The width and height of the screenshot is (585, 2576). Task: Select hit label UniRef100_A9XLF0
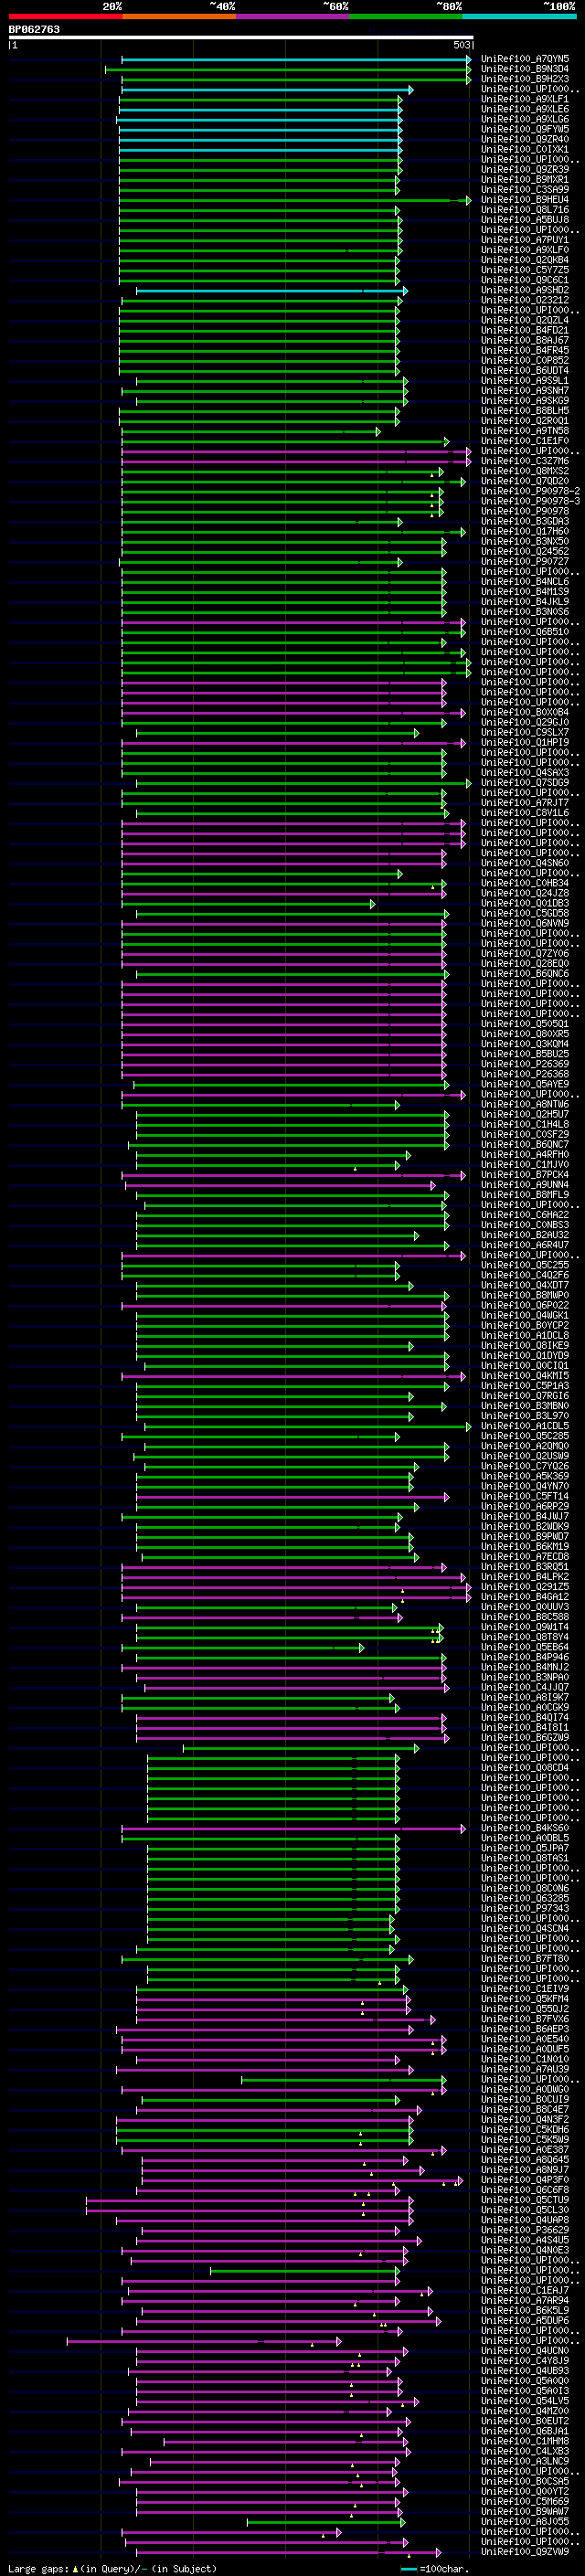coord(525,250)
